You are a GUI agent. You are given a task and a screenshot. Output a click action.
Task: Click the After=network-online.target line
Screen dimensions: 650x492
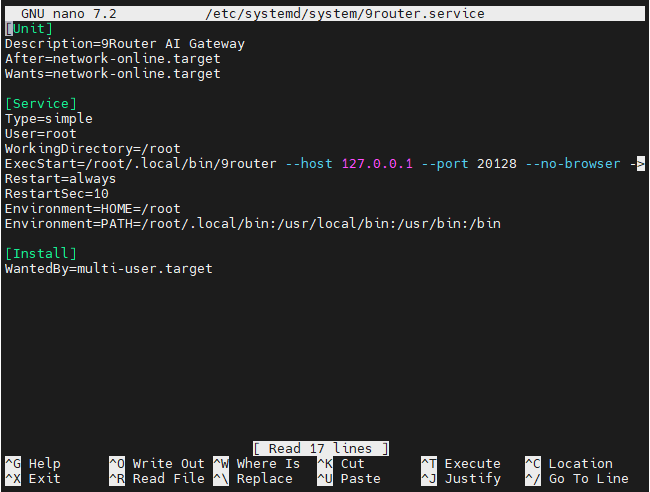[113, 59]
